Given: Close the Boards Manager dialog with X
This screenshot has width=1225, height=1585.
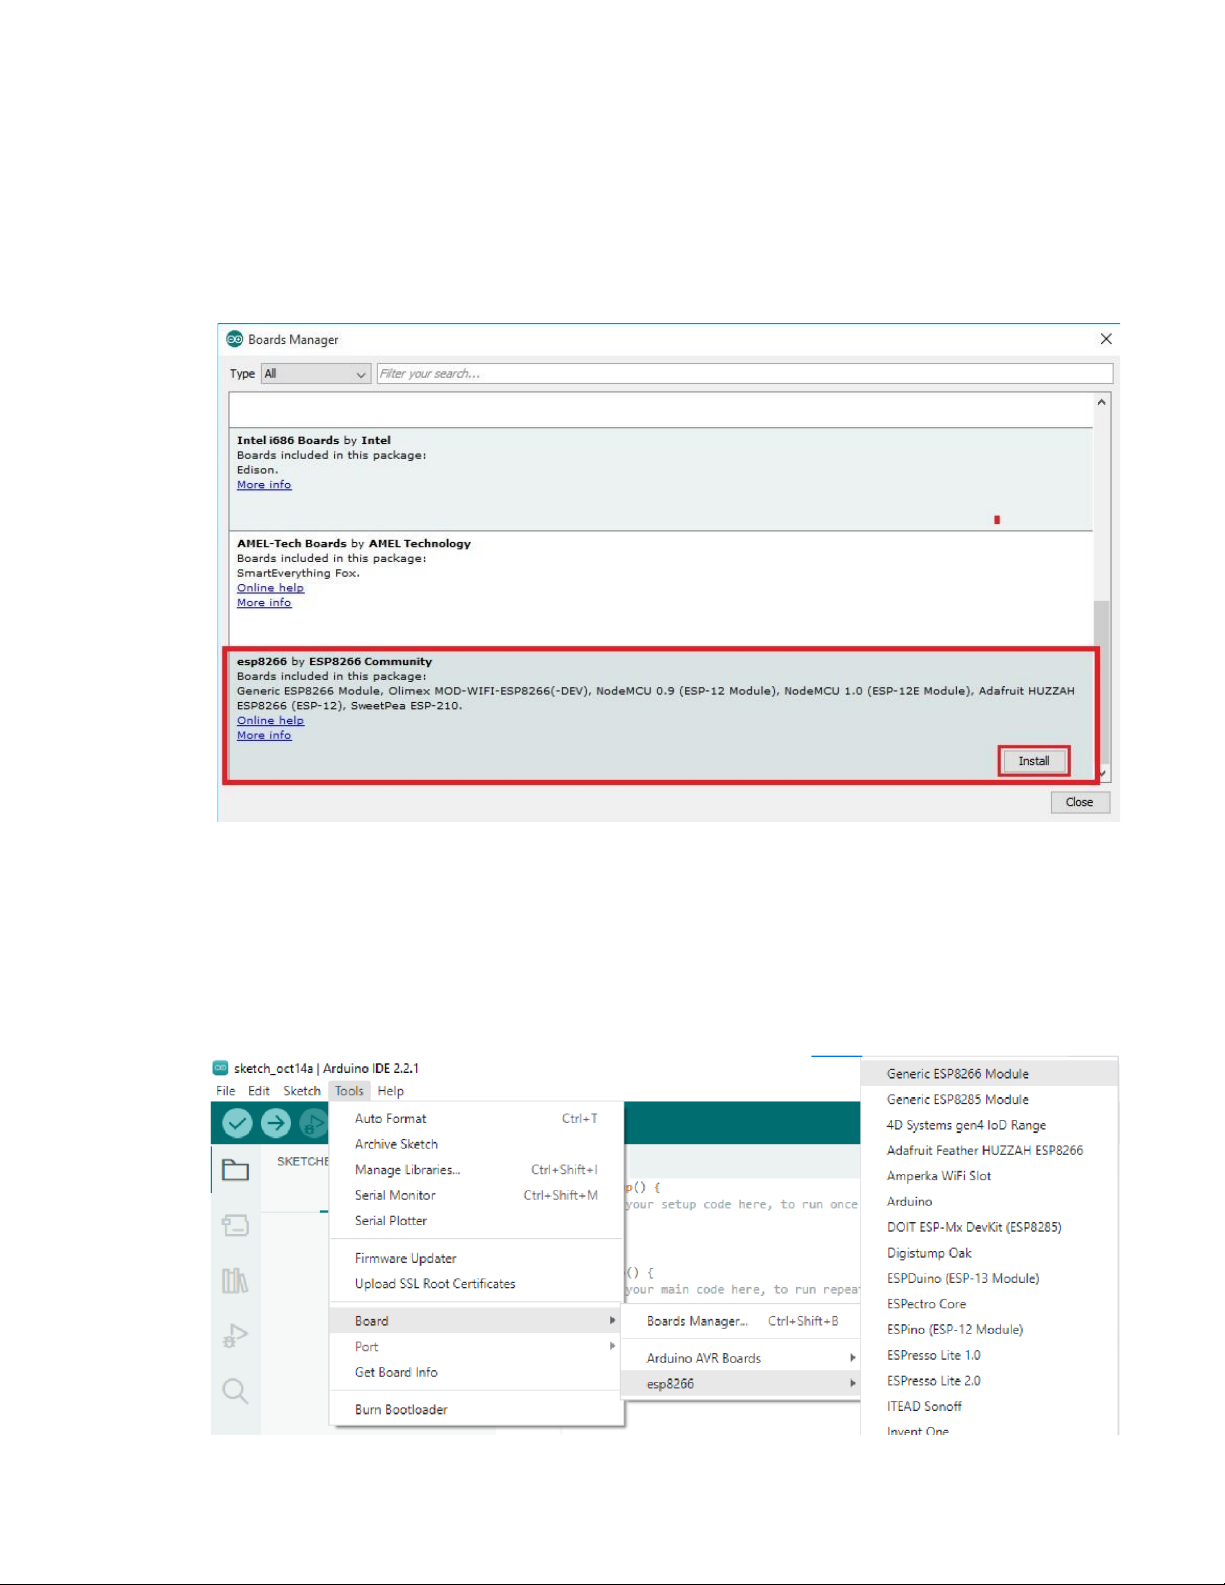Looking at the screenshot, I should click(1106, 339).
